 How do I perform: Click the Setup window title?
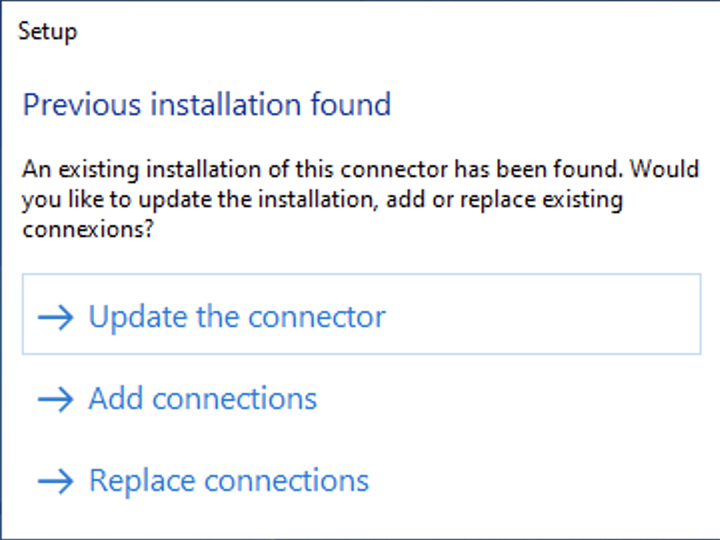point(47,31)
